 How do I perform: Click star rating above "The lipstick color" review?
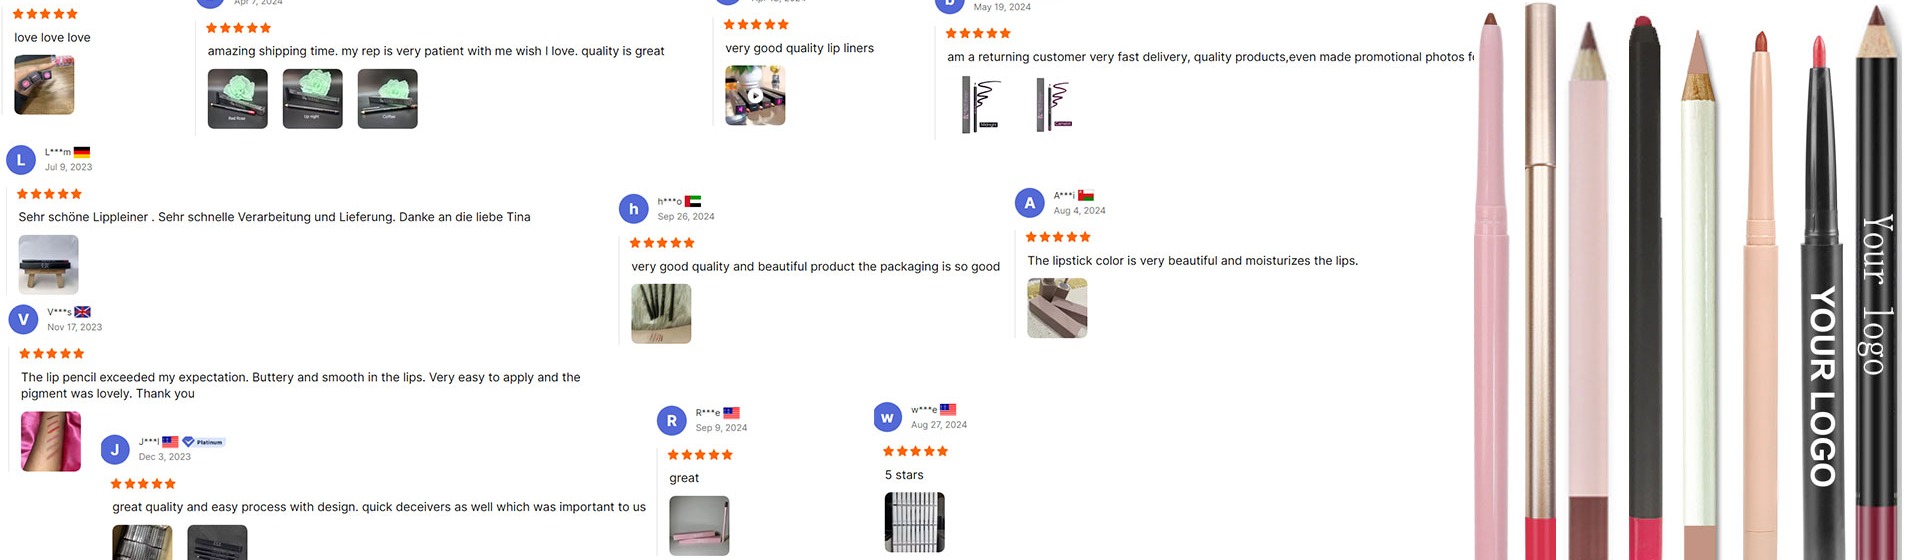click(1058, 237)
